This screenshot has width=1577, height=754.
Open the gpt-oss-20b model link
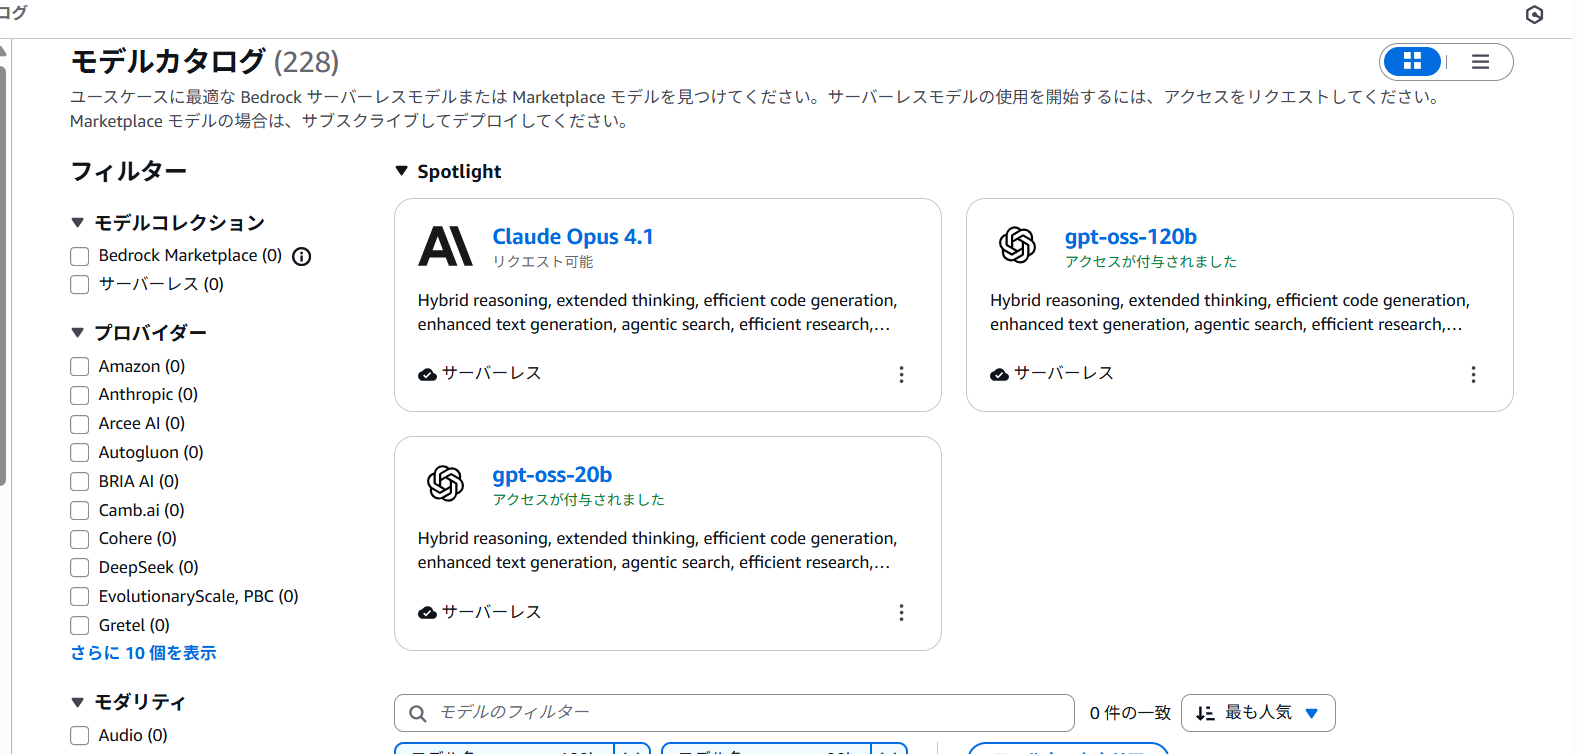[x=552, y=475]
